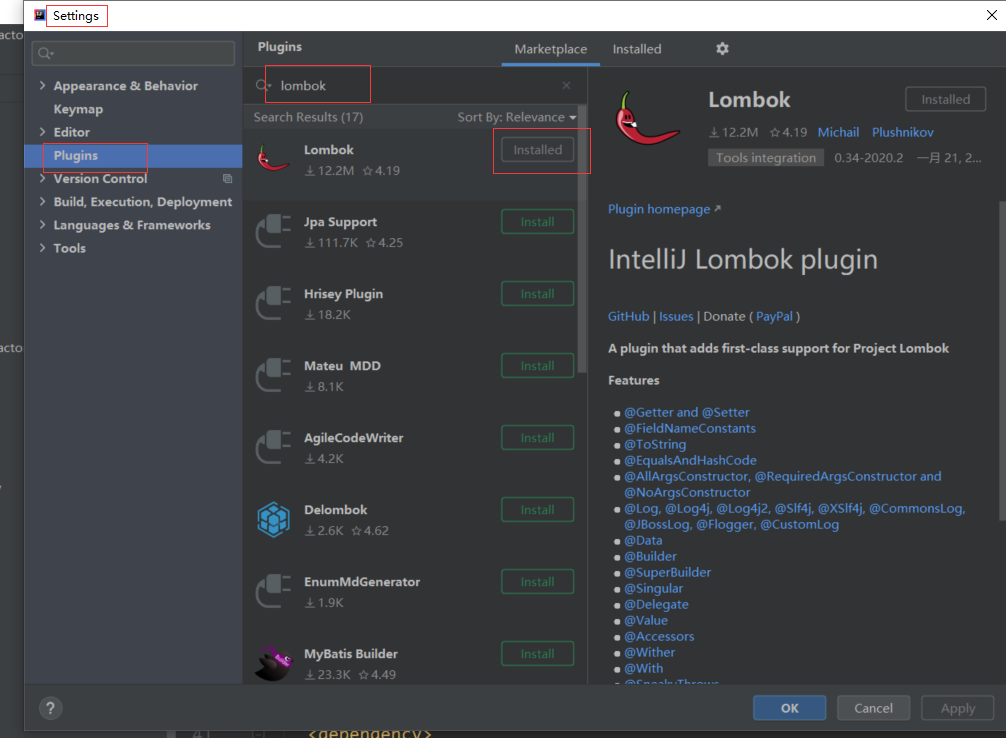Click the EnumMdGenerator plugin icon
Viewport: 1006px width, 738px height.
[273, 591]
